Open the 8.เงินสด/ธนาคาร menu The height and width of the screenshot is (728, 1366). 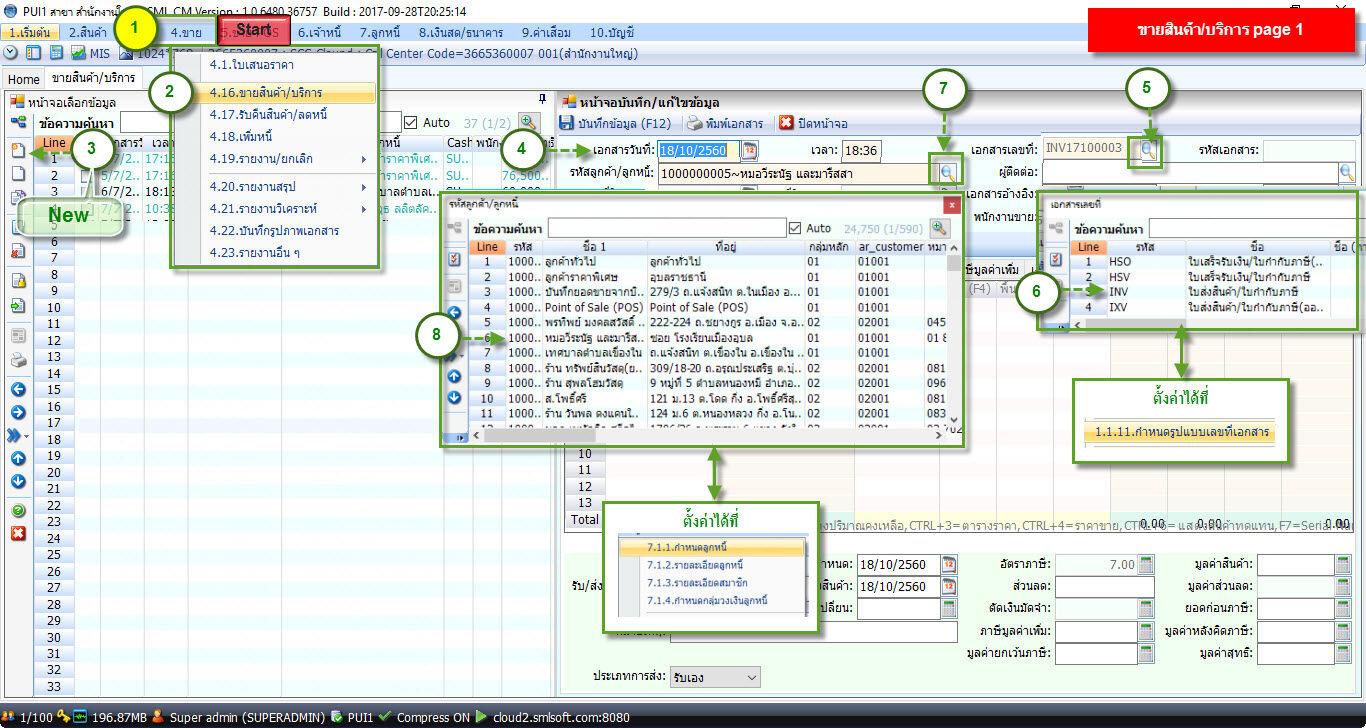point(461,33)
